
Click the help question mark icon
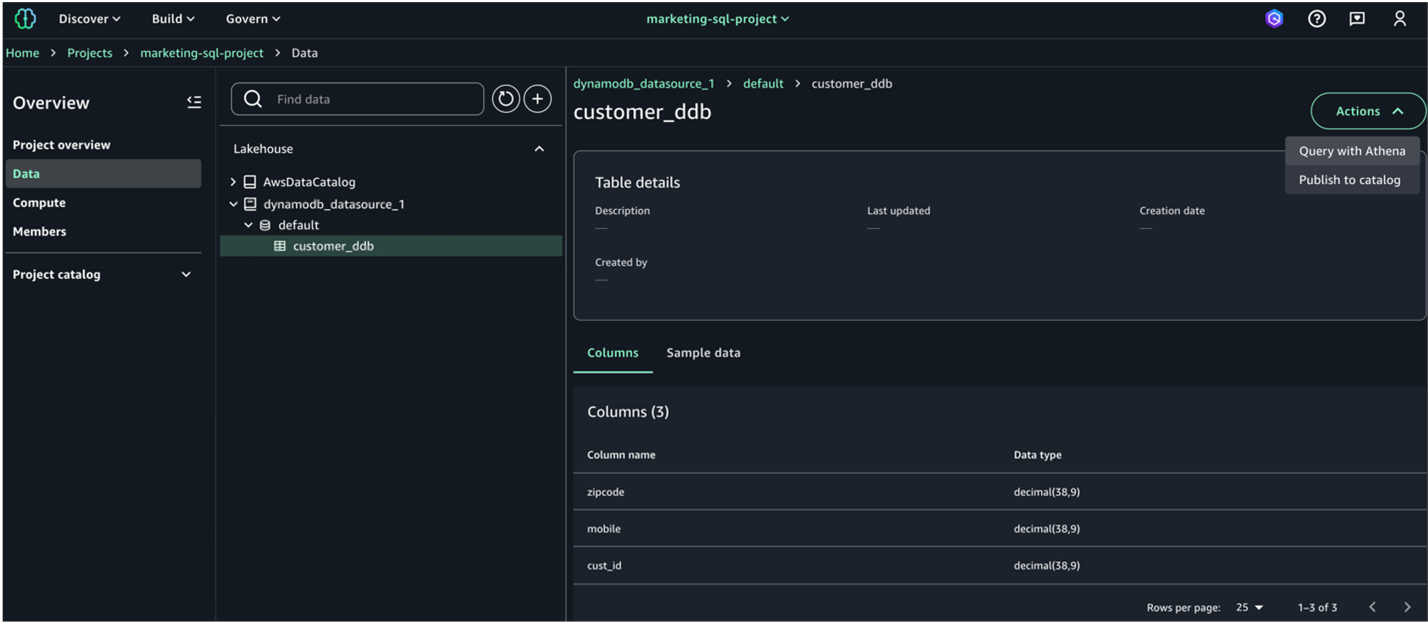coord(1316,19)
